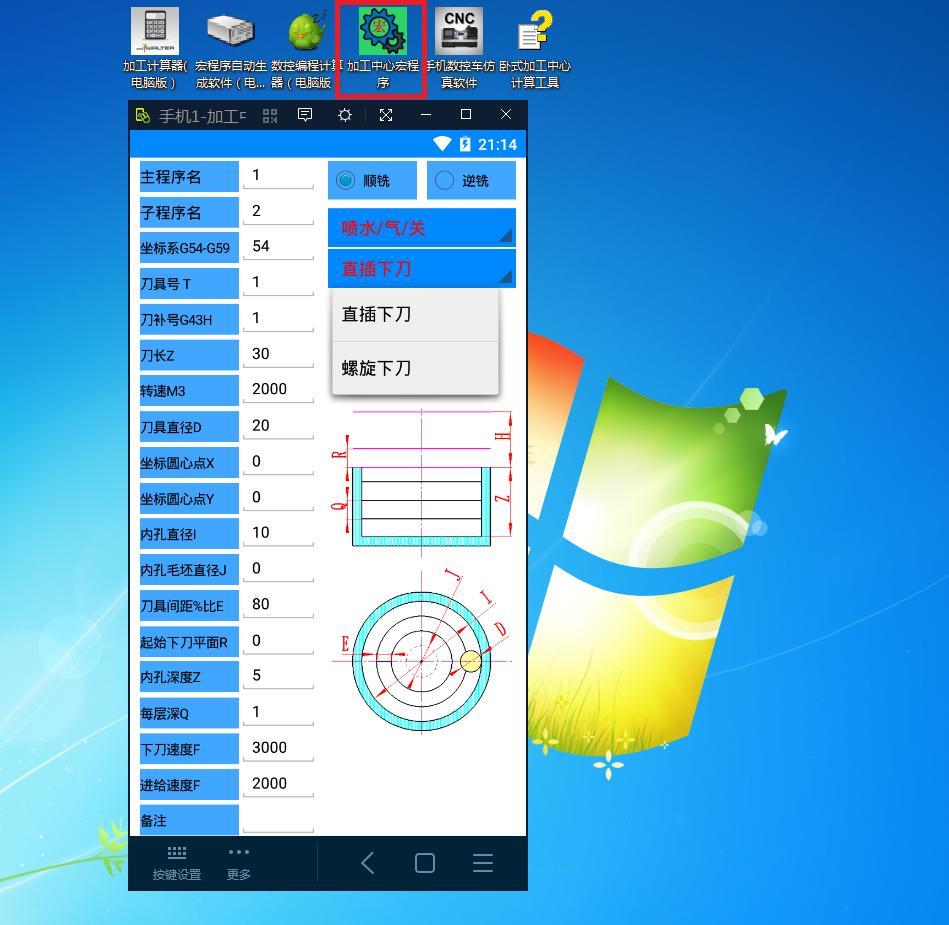Click the 进给速度F value field
The height and width of the screenshot is (925, 949).
(x=278, y=784)
